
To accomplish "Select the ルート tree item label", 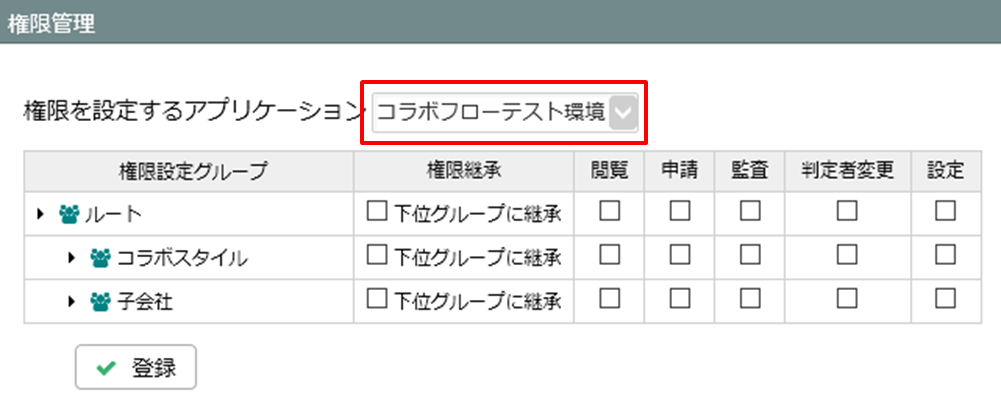I will (x=113, y=214).
